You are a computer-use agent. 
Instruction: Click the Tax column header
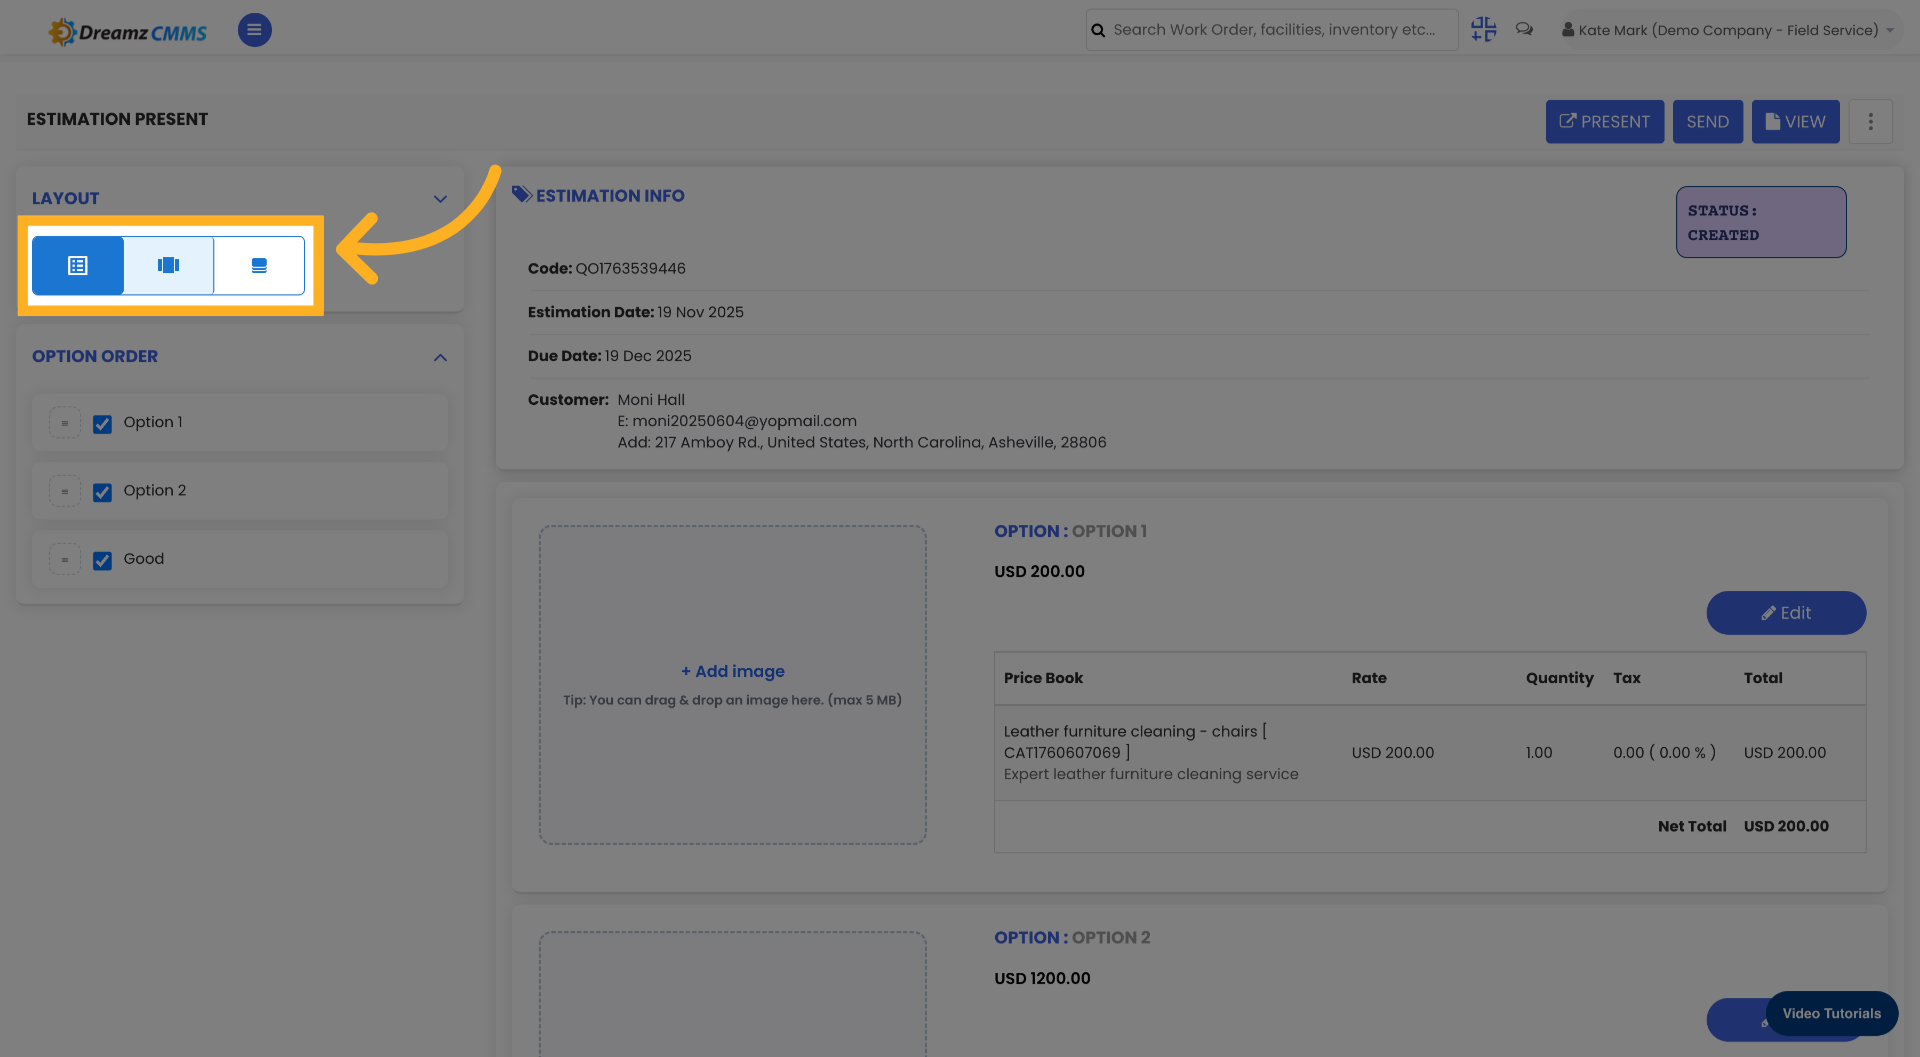point(1627,678)
